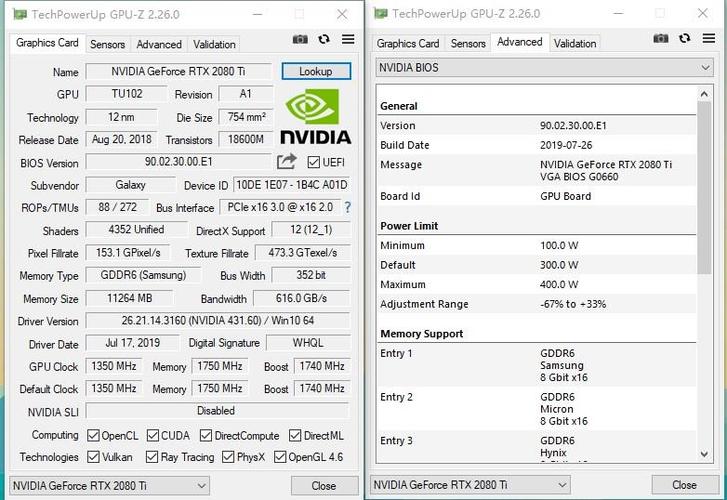Click the Memory Size field 11264 MB
This screenshot has width=727, height=500.
pos(130,298)
